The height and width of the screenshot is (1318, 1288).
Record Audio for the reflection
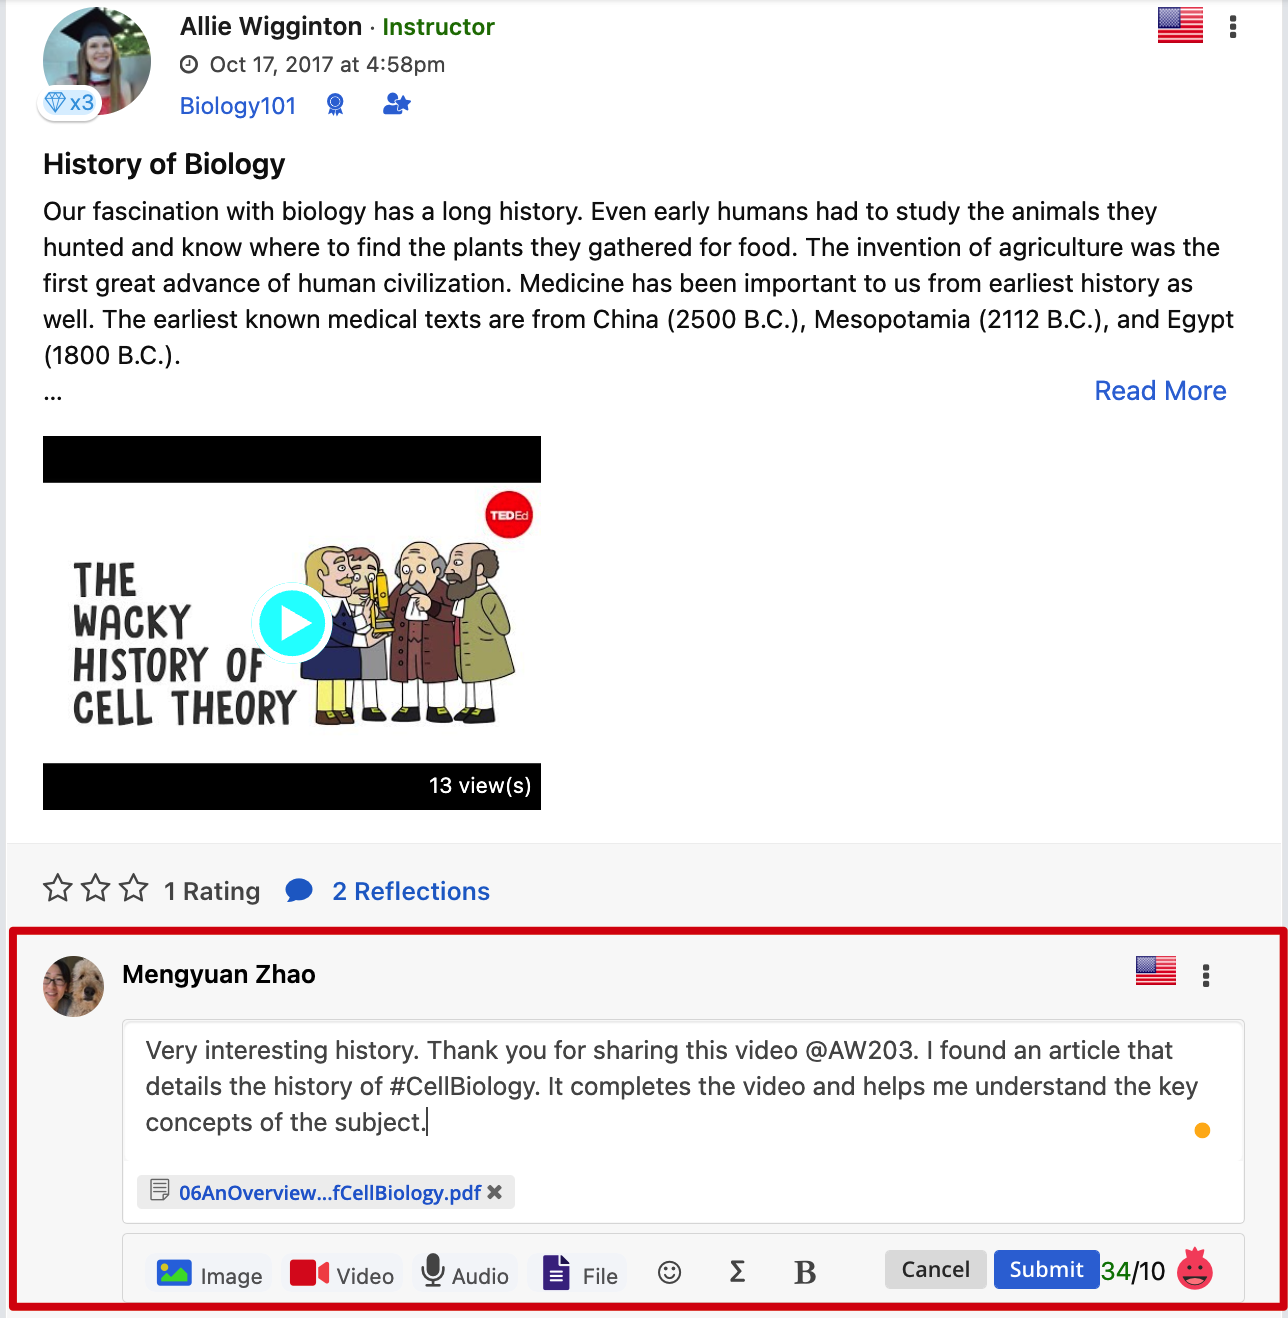click(465, 1274)
